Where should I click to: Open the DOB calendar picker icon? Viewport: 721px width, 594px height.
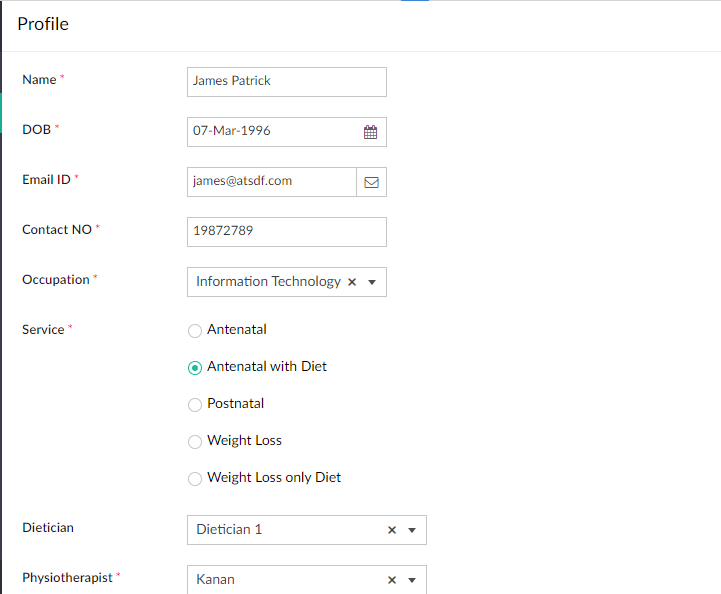[x=370, y=132]
